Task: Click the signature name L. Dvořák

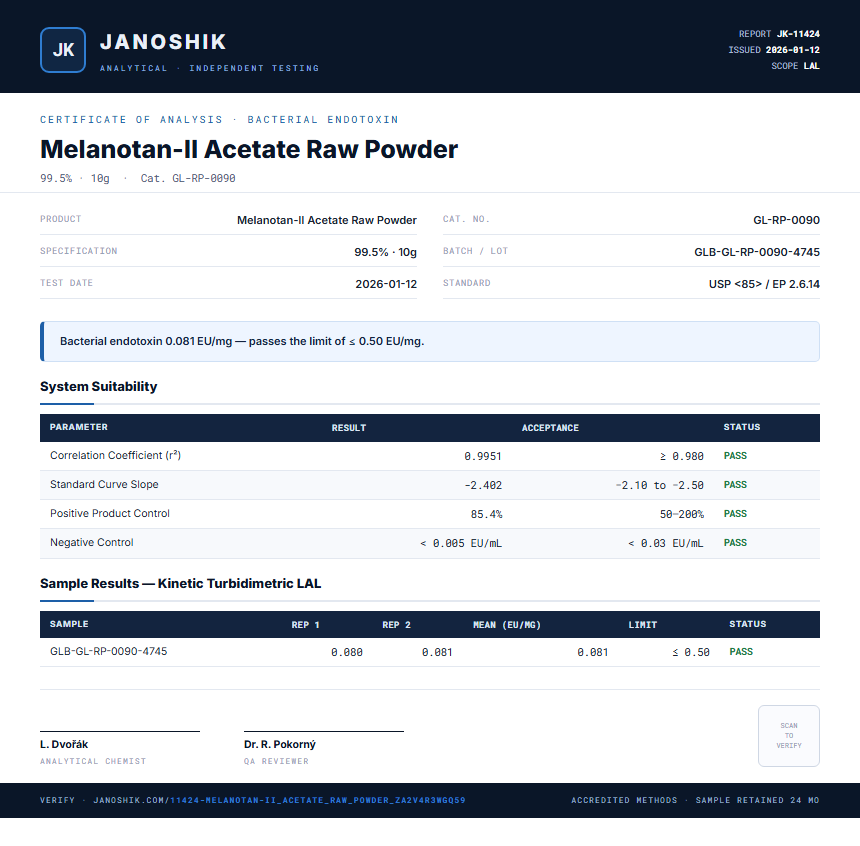Action: pyautogui.click(x=64, y=745)
